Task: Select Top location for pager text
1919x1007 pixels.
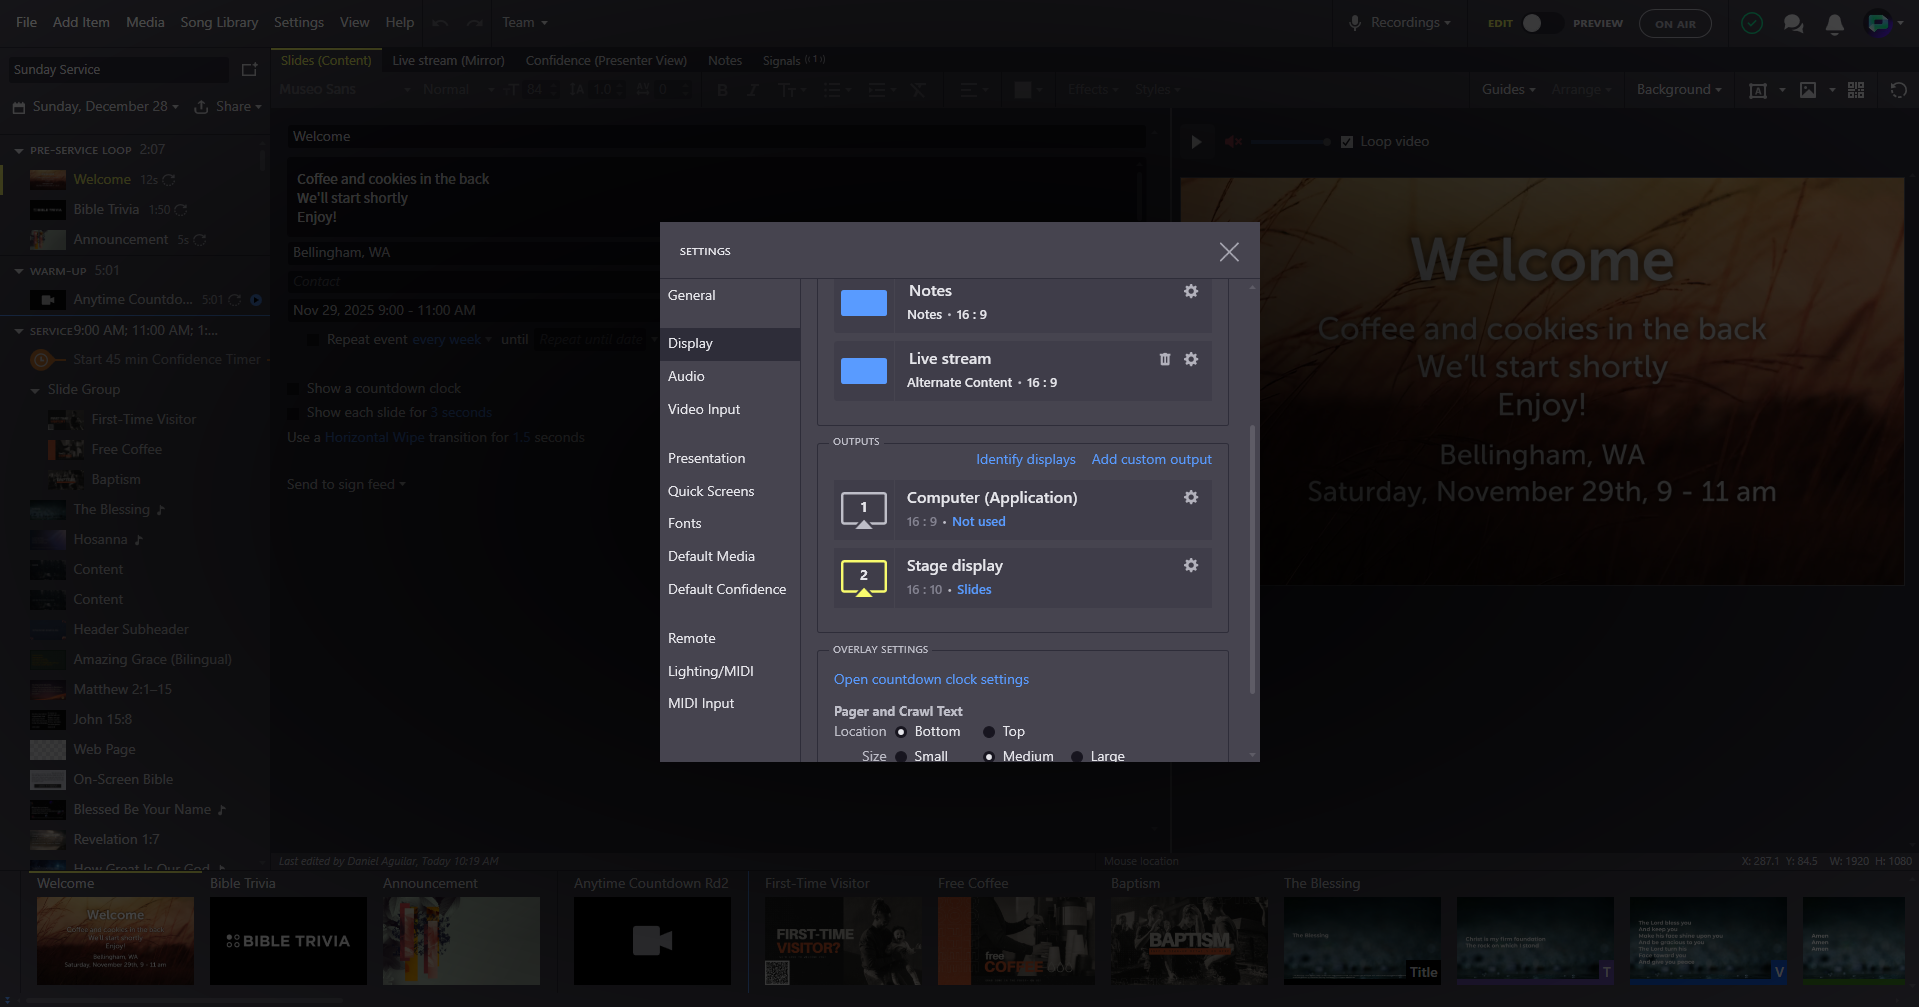Action: click(x=989, y=732)
